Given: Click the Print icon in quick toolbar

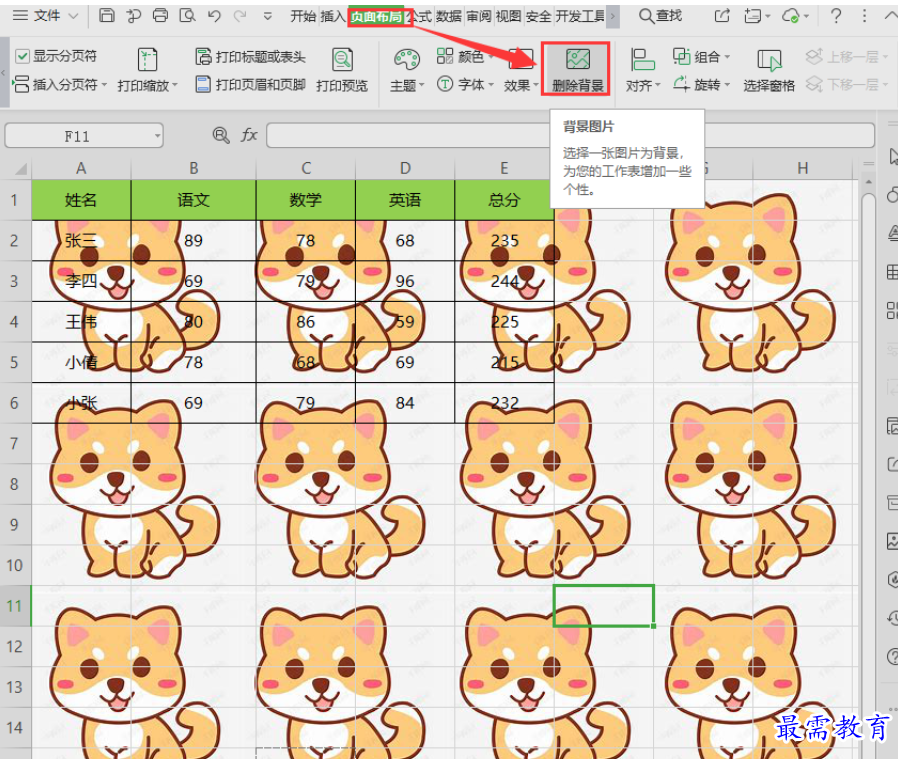Looking at the screenshot, I should click(160, 15).
